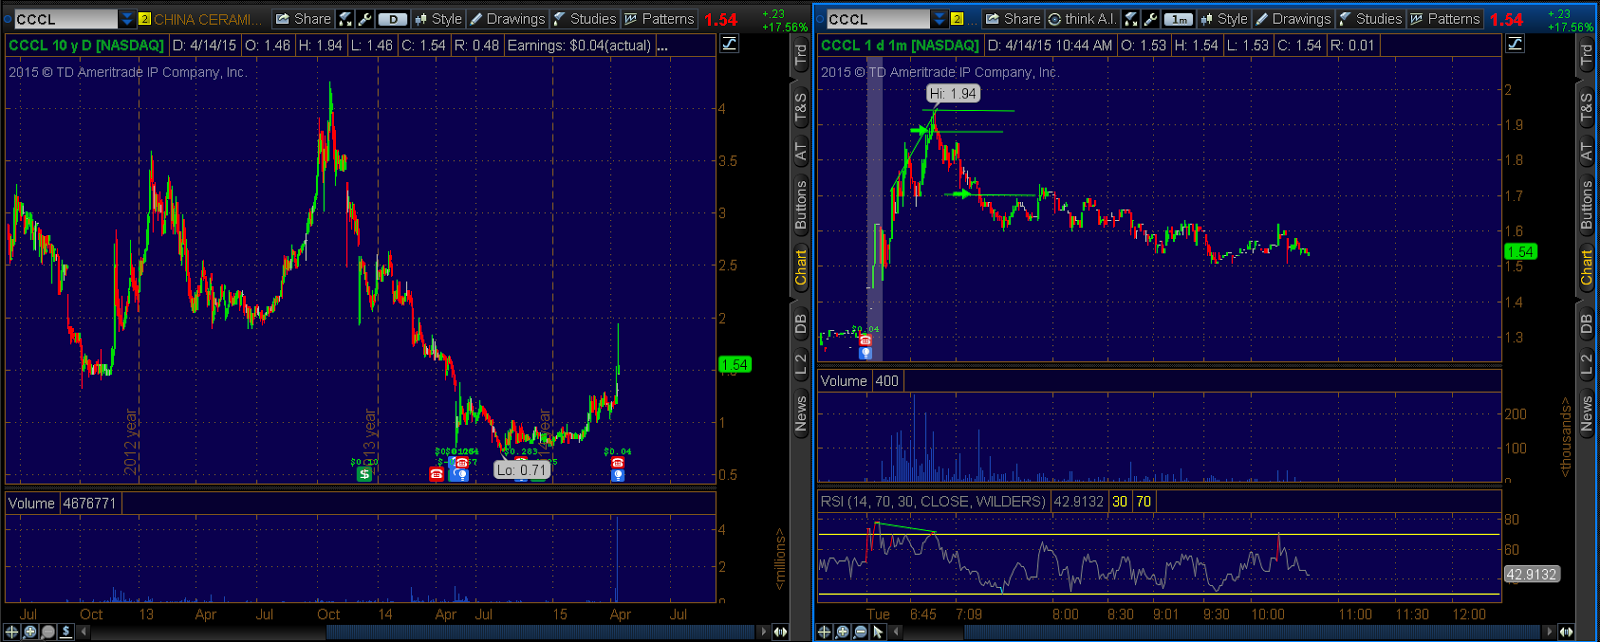Click think A.I. button

coord(1082,19)
